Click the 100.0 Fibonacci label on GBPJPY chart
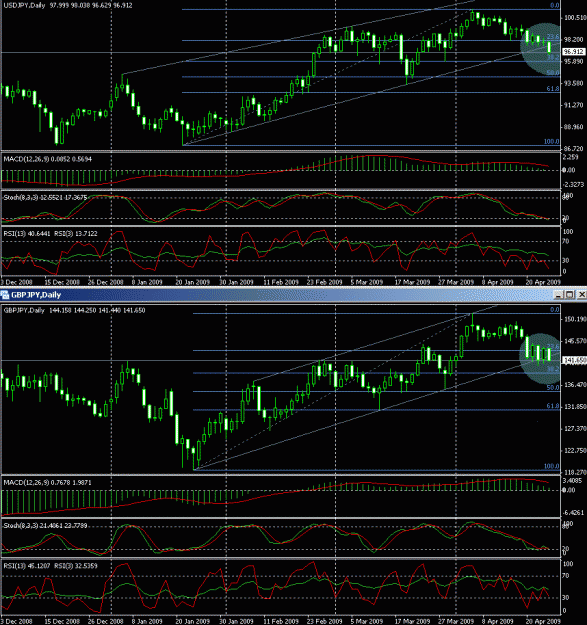The image size is (587, 625). click(x=551, y=466)
